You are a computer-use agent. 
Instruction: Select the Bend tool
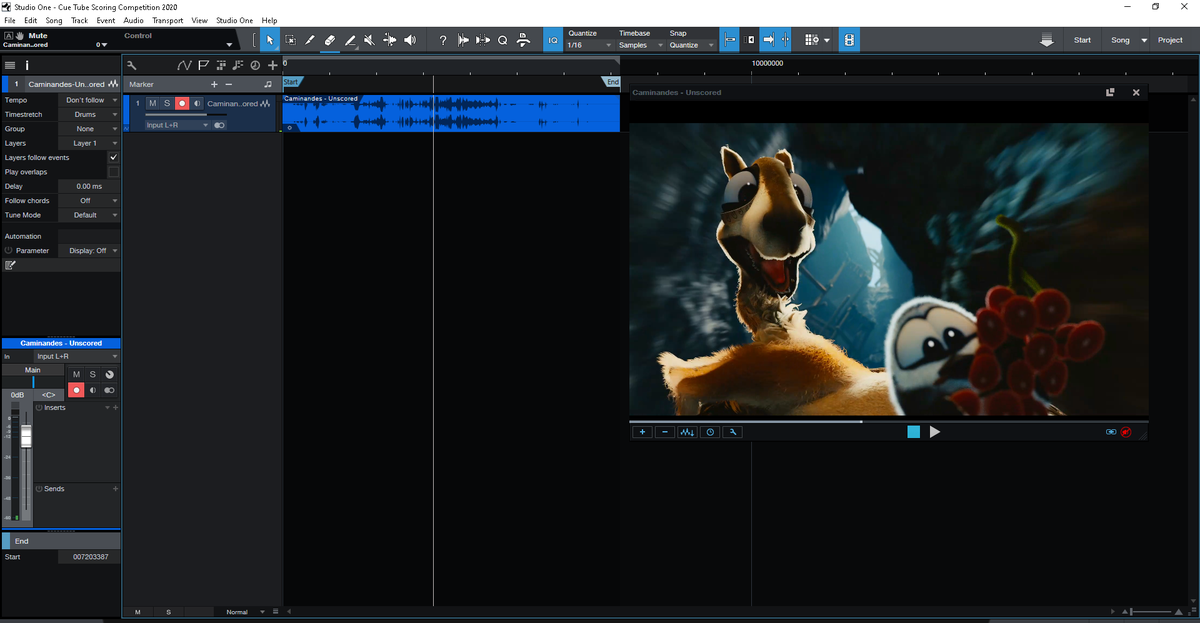coord(390,40)
